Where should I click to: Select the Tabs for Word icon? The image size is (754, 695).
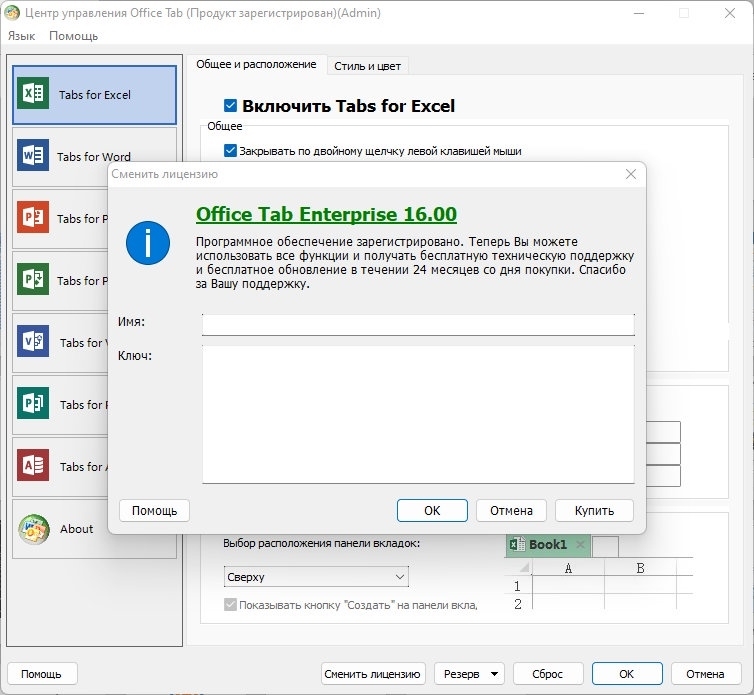[x=33, y=155]
